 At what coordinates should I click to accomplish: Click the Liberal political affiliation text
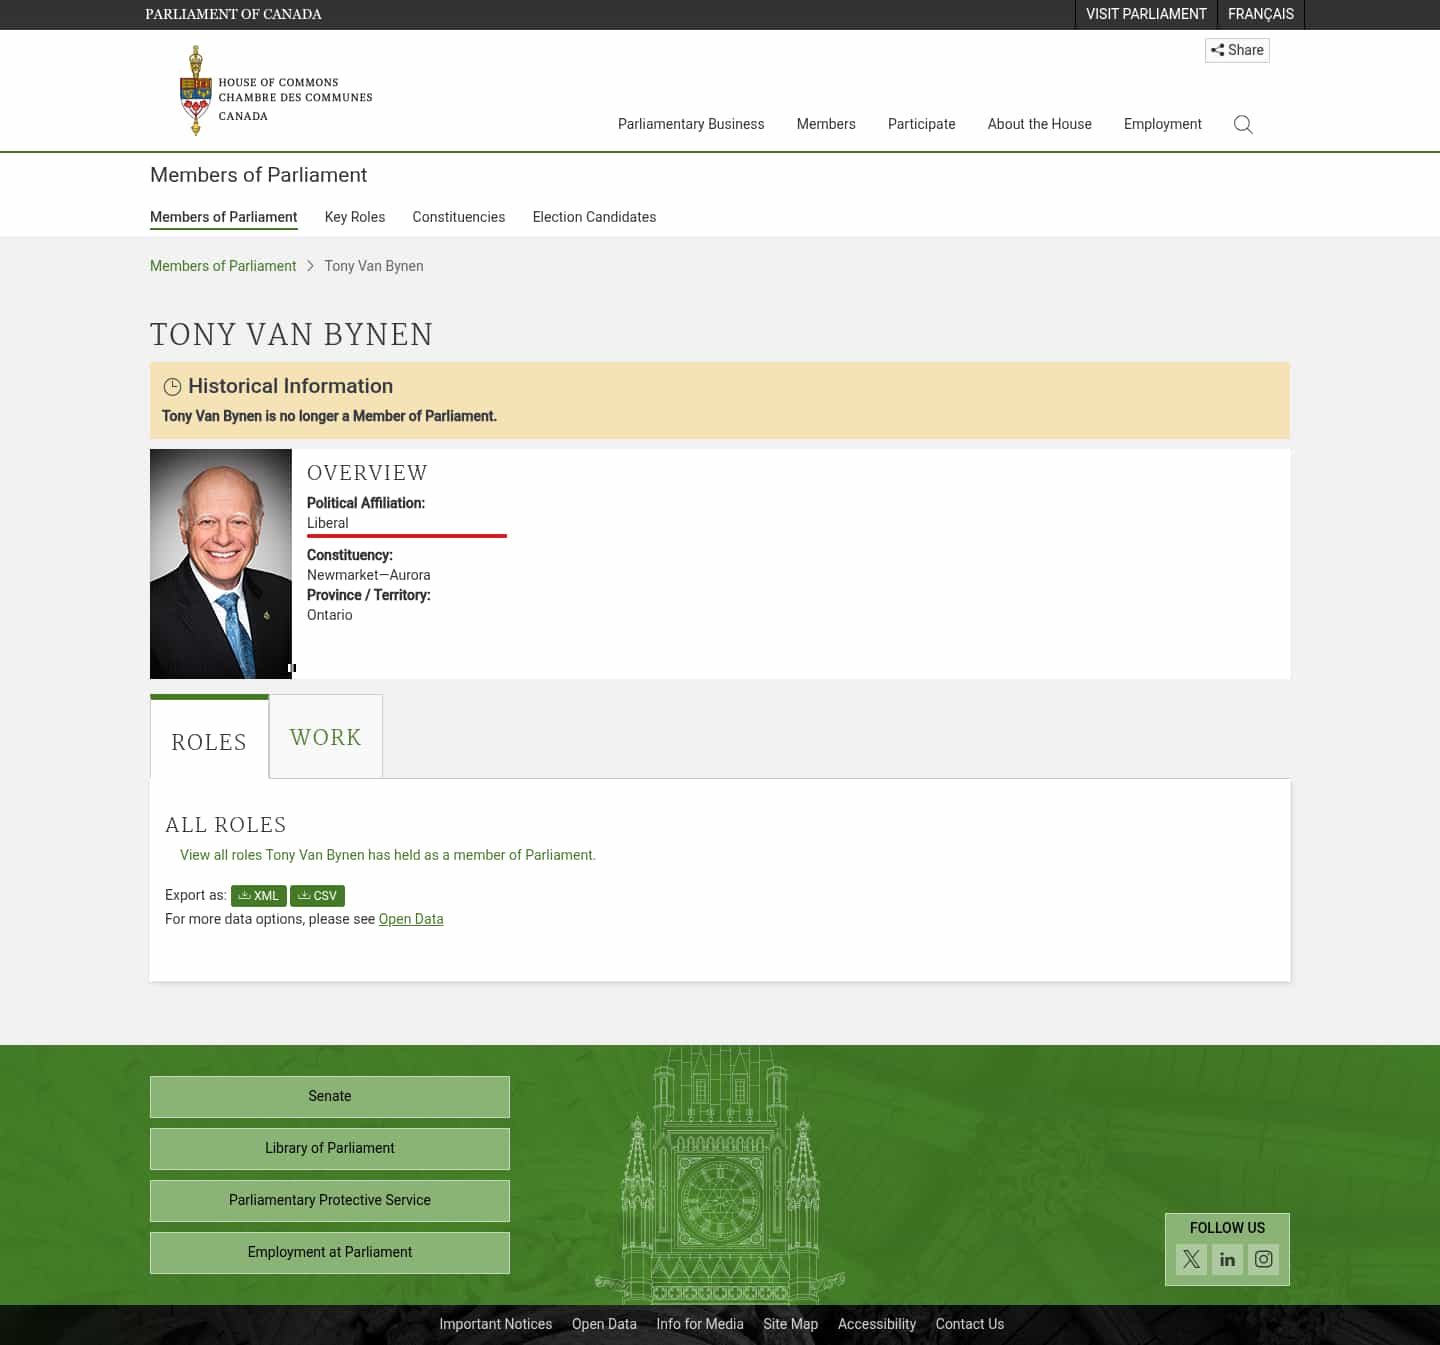(x=328, y=523)
